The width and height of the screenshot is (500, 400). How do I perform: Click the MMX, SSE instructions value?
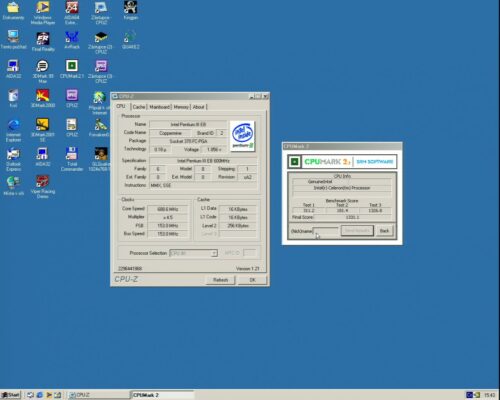(x=203, y=185)
